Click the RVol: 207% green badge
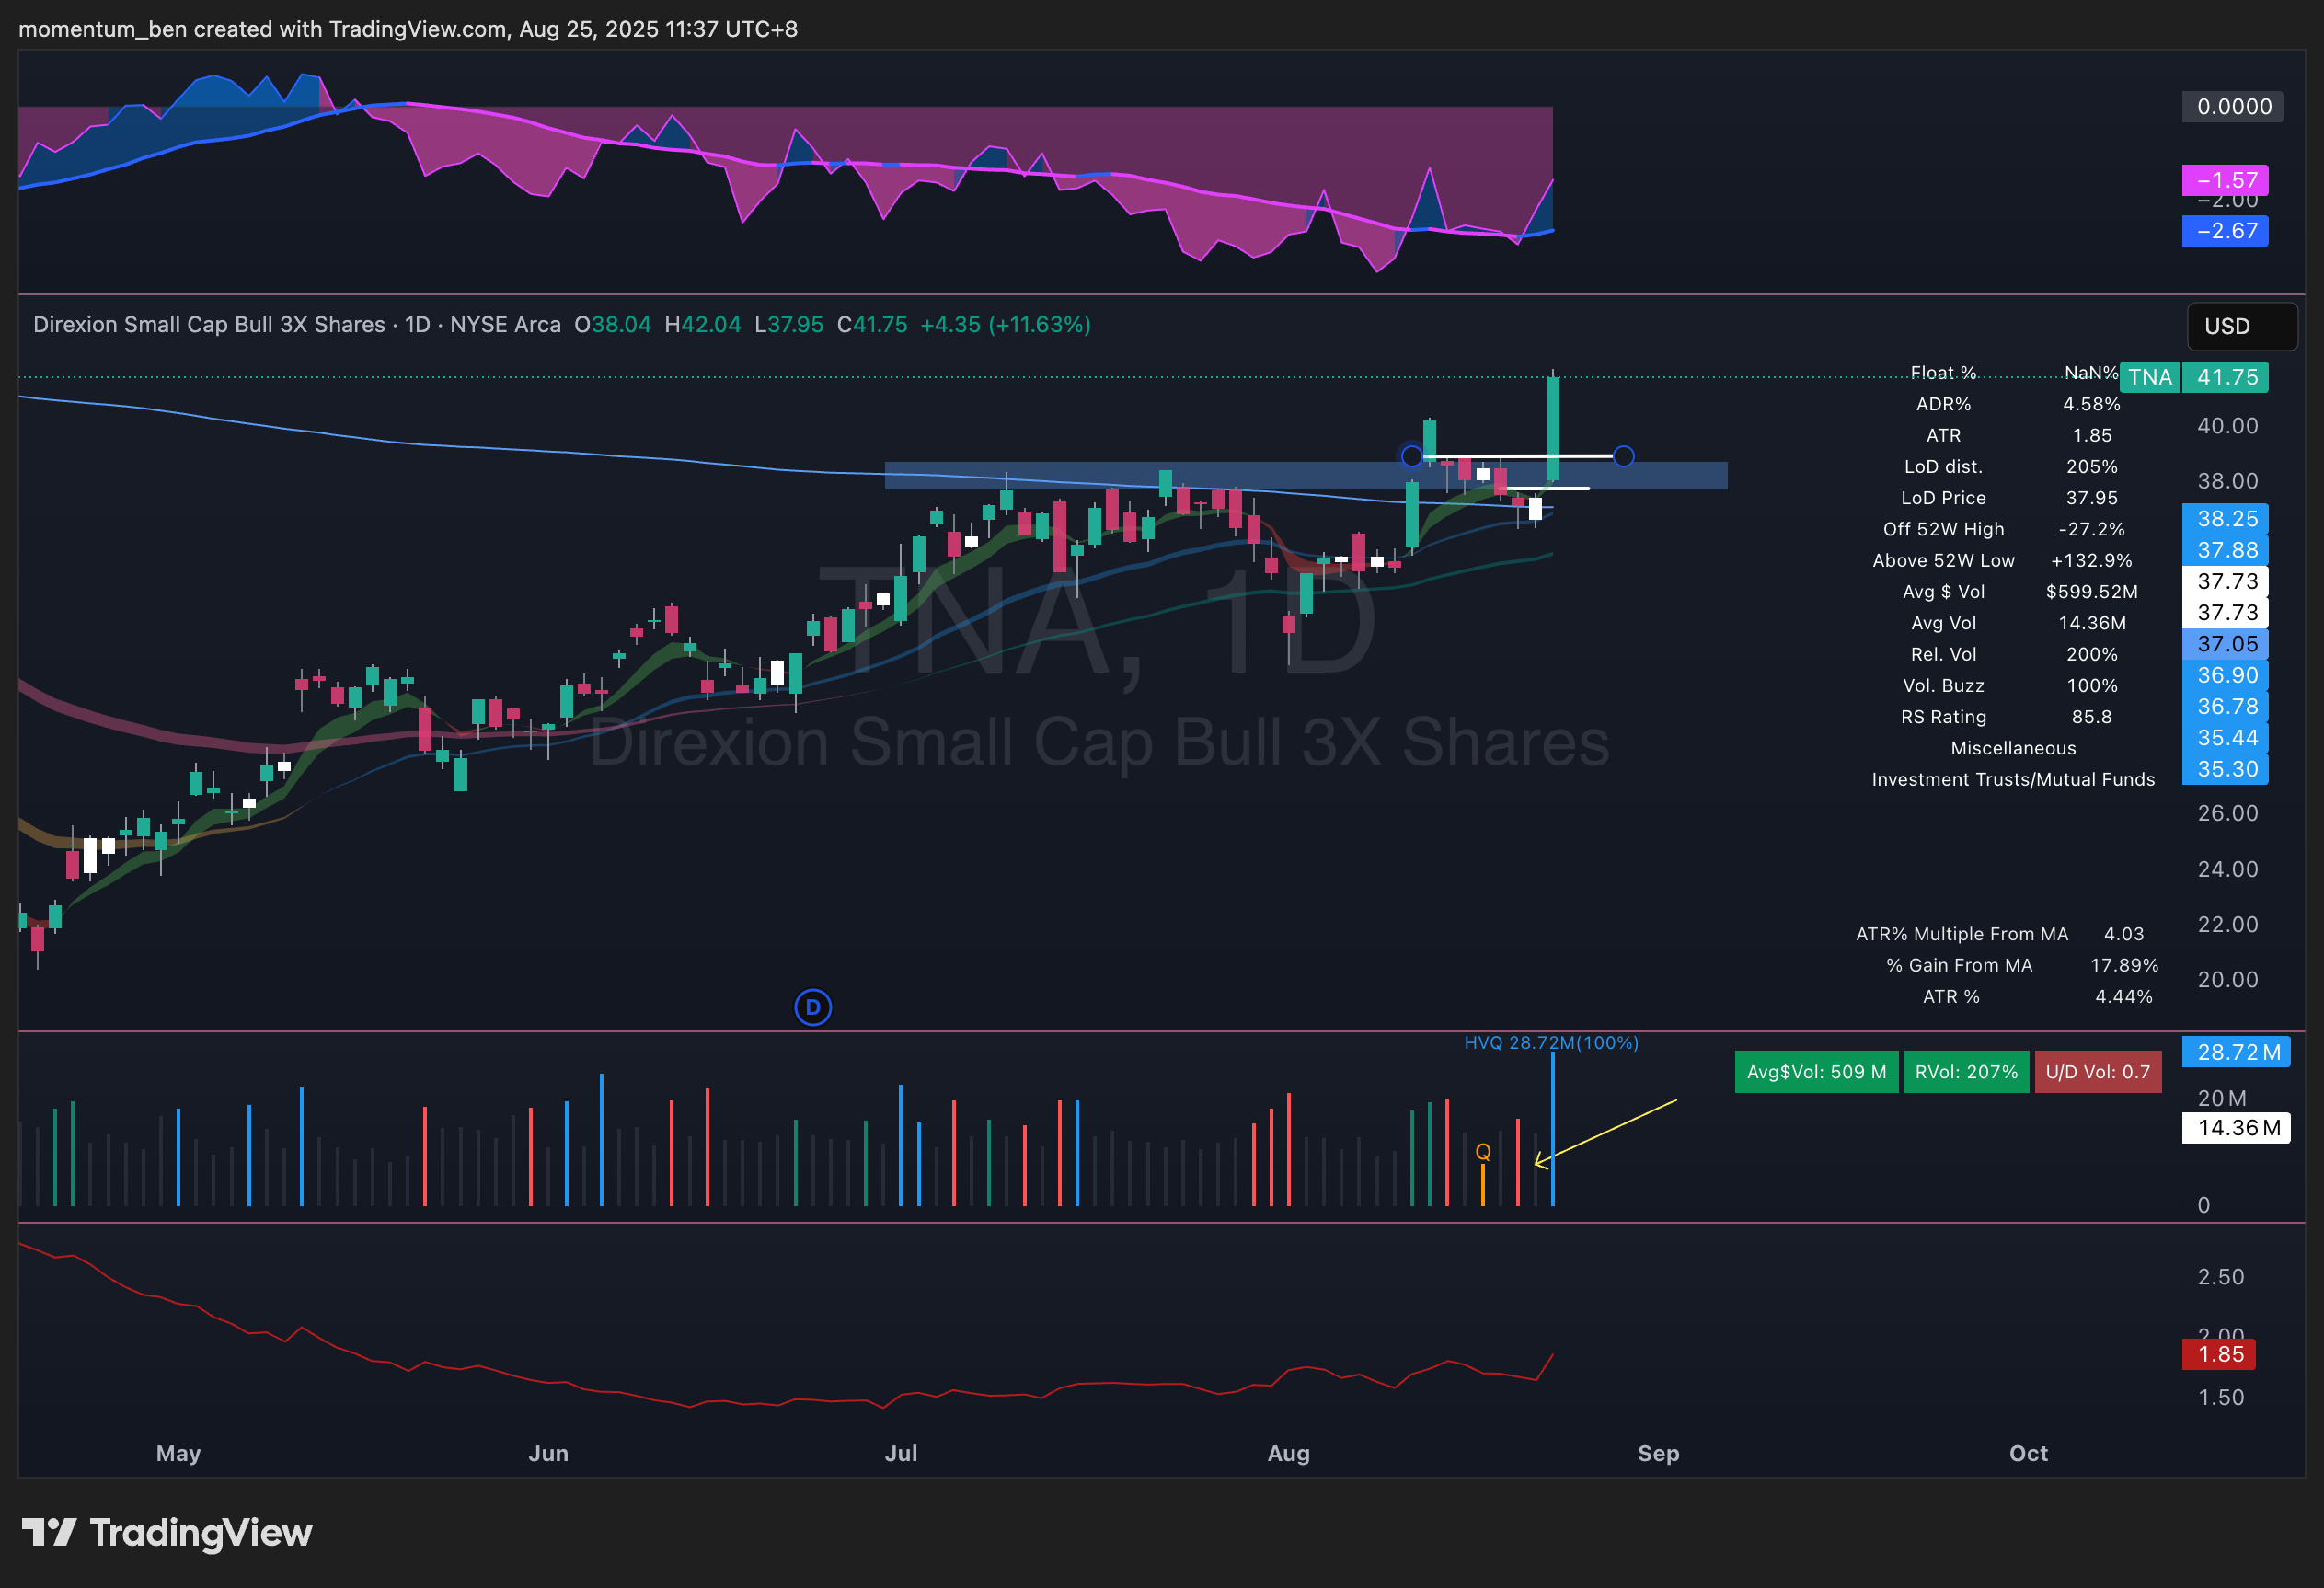 pos(1965,1072)
